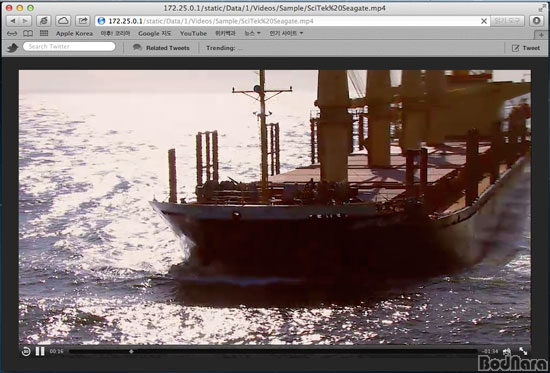Show the Top Sites grid

(x=44, y=33)
